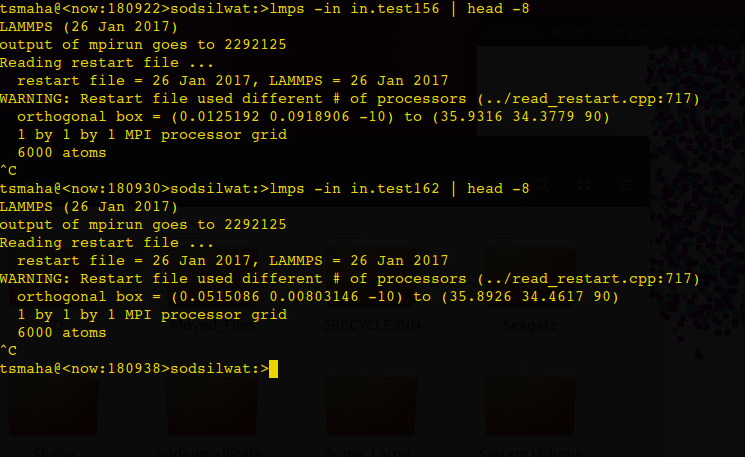Screen dimensions: 745x457
Task: Click the grid view toggle icon
Action: point(584,185)
